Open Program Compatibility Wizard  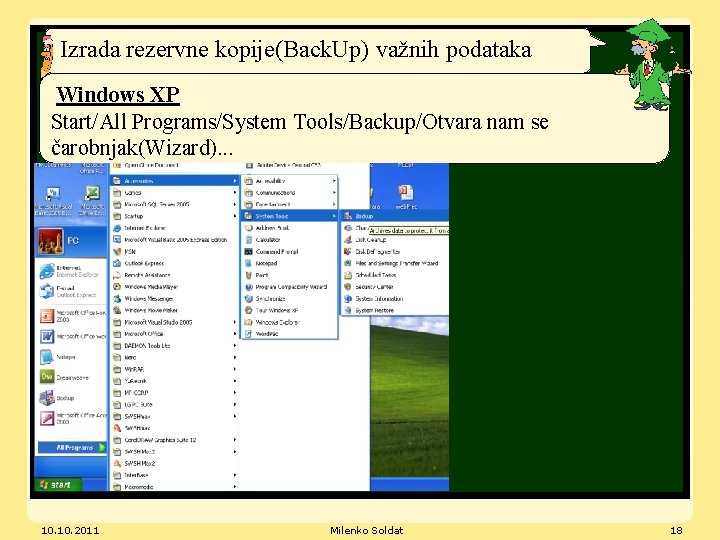290,287
